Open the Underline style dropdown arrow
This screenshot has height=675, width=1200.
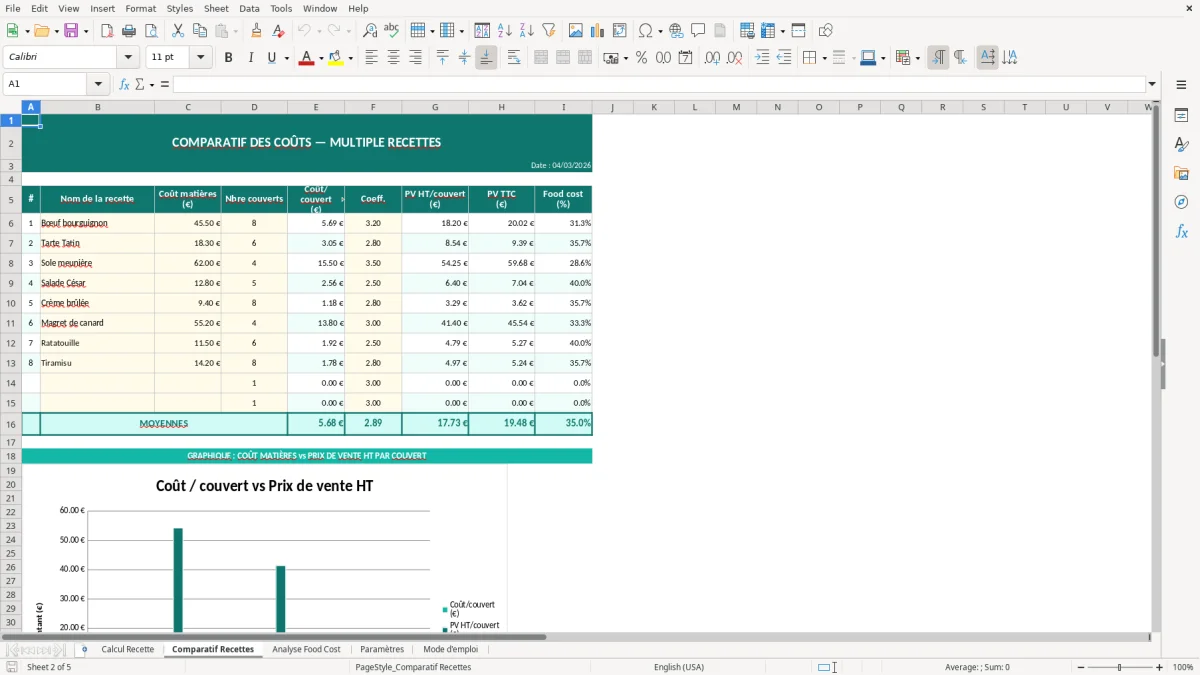pos(287,58)
